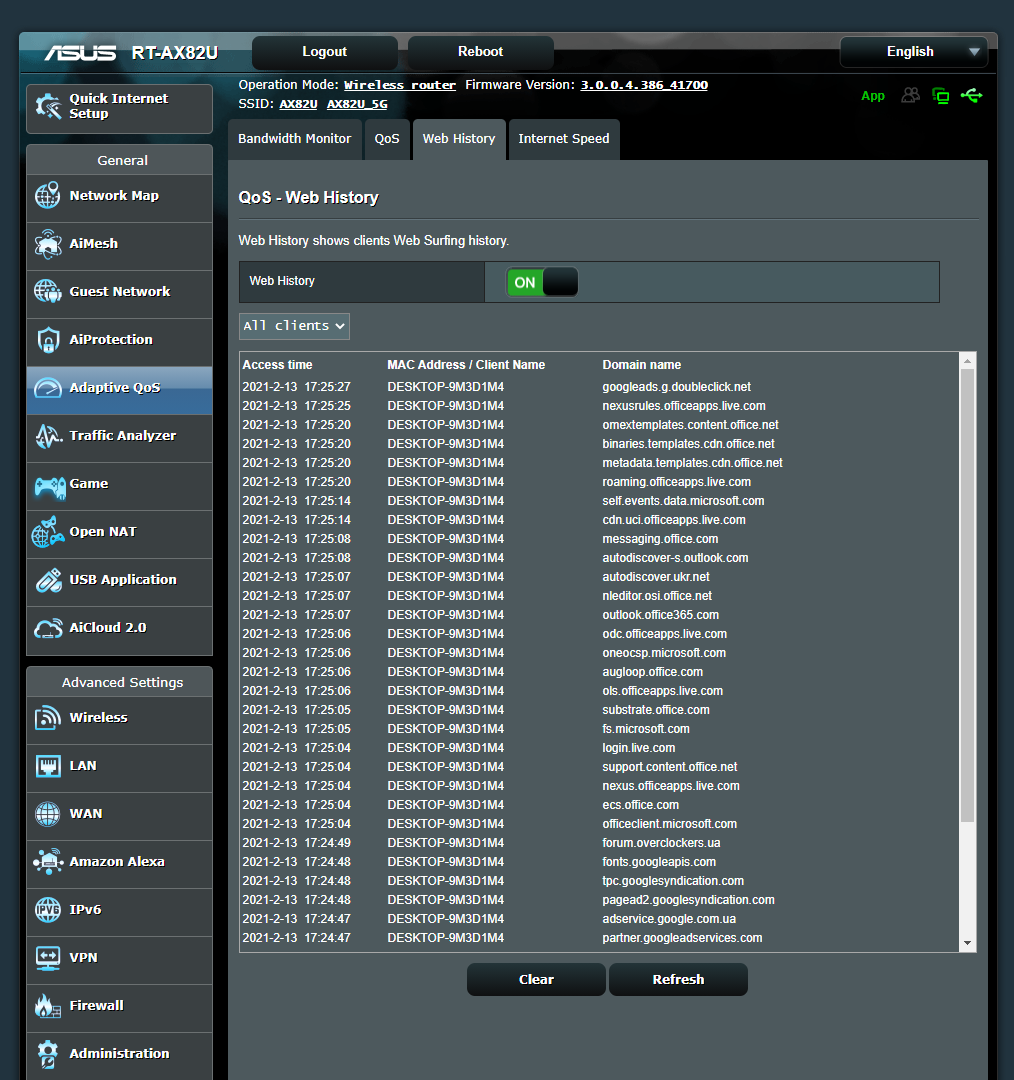
Task: Click the green USB status icon
Action: tap(971, 95)
